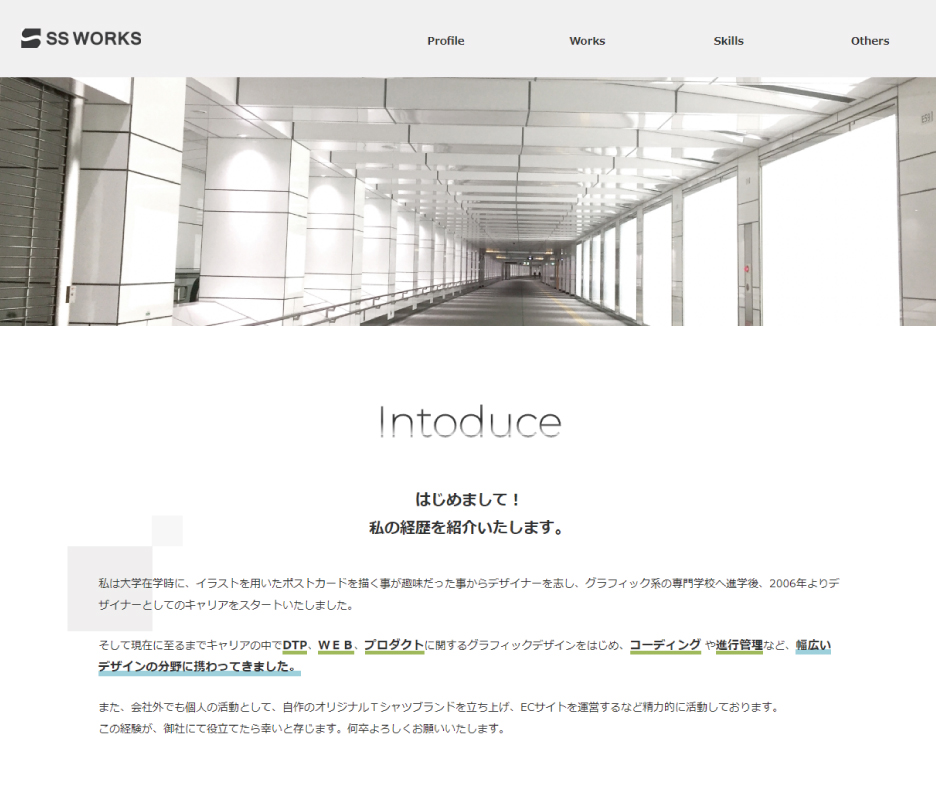Click the corridor hero banner image
Image resolution: width=936 pixels, height=788 pixels.
[x=468, y=201]
